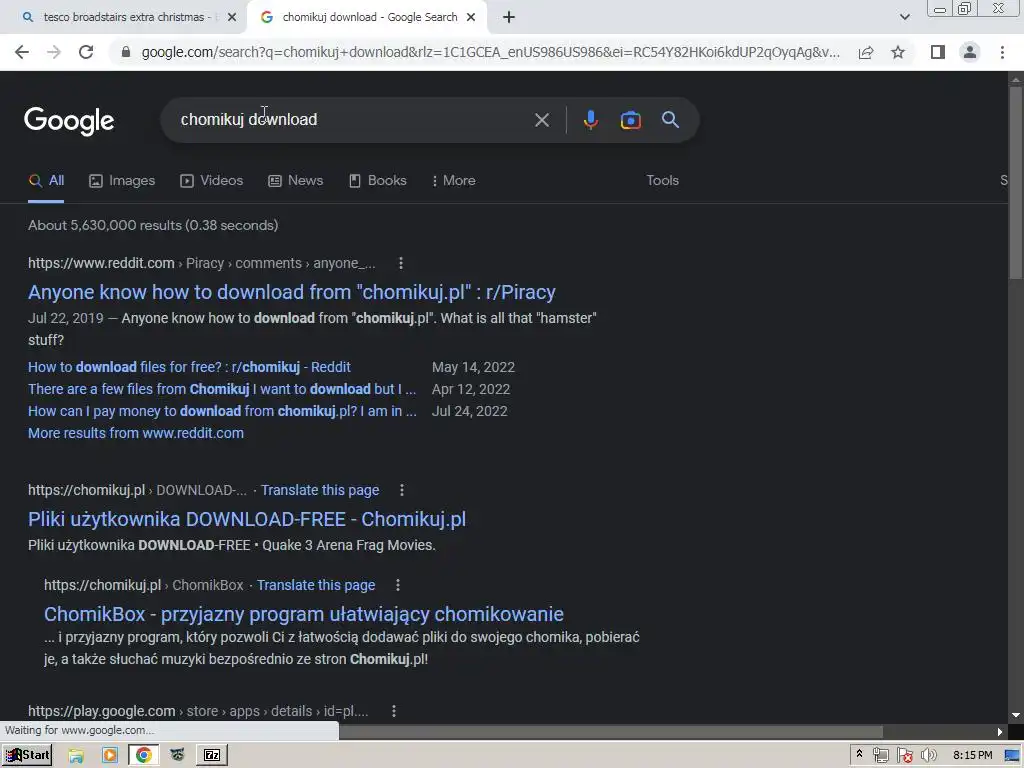Viewport: 1024px width, 768px height.
Task: Open the Chrome profile menu
Action: (x=970, y=52)
